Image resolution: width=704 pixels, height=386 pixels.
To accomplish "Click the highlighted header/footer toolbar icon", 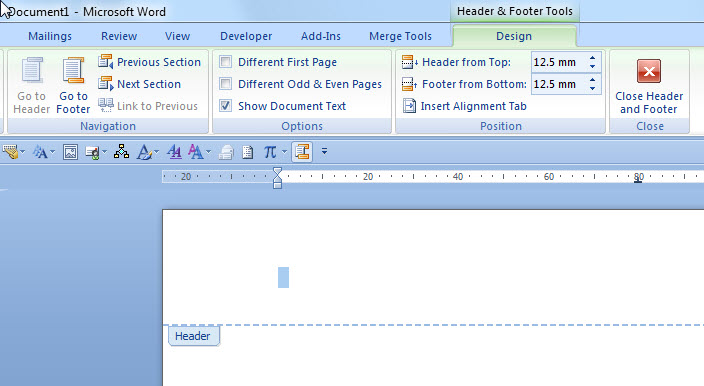I will [x=302, y=152].
